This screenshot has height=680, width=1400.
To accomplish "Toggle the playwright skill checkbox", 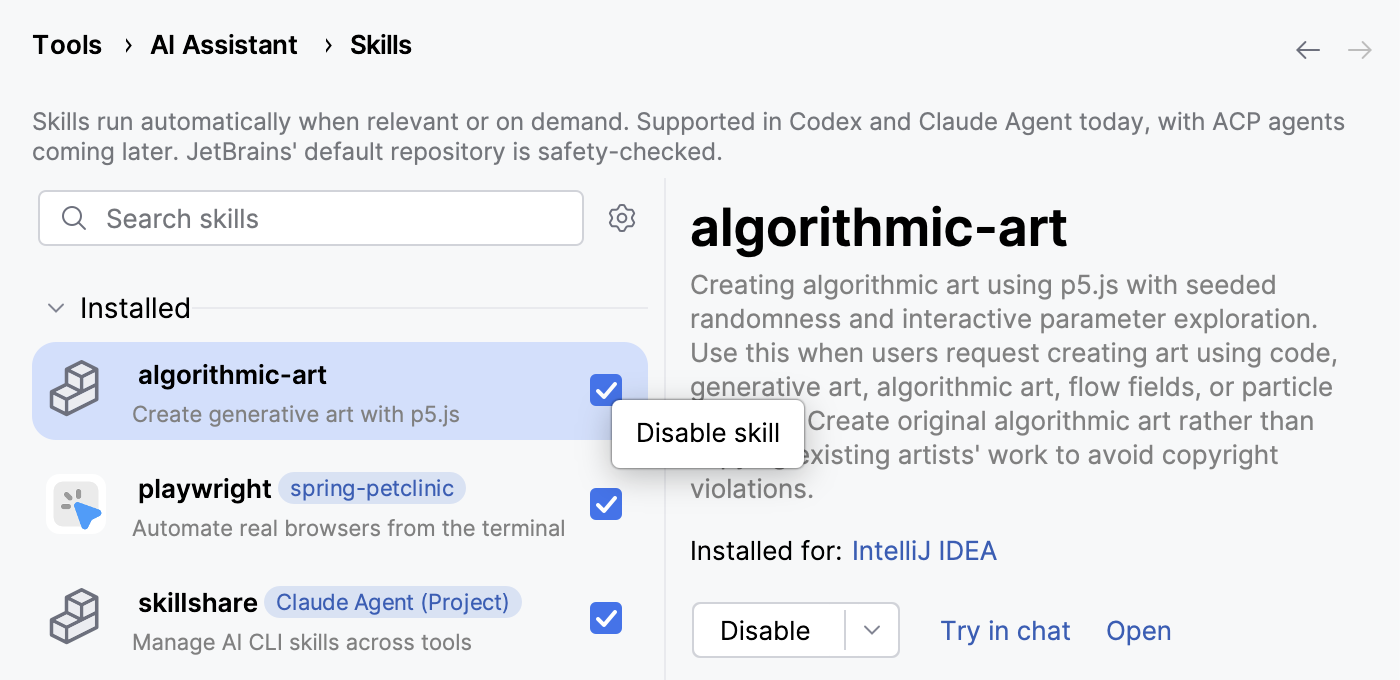I will 606,504.
